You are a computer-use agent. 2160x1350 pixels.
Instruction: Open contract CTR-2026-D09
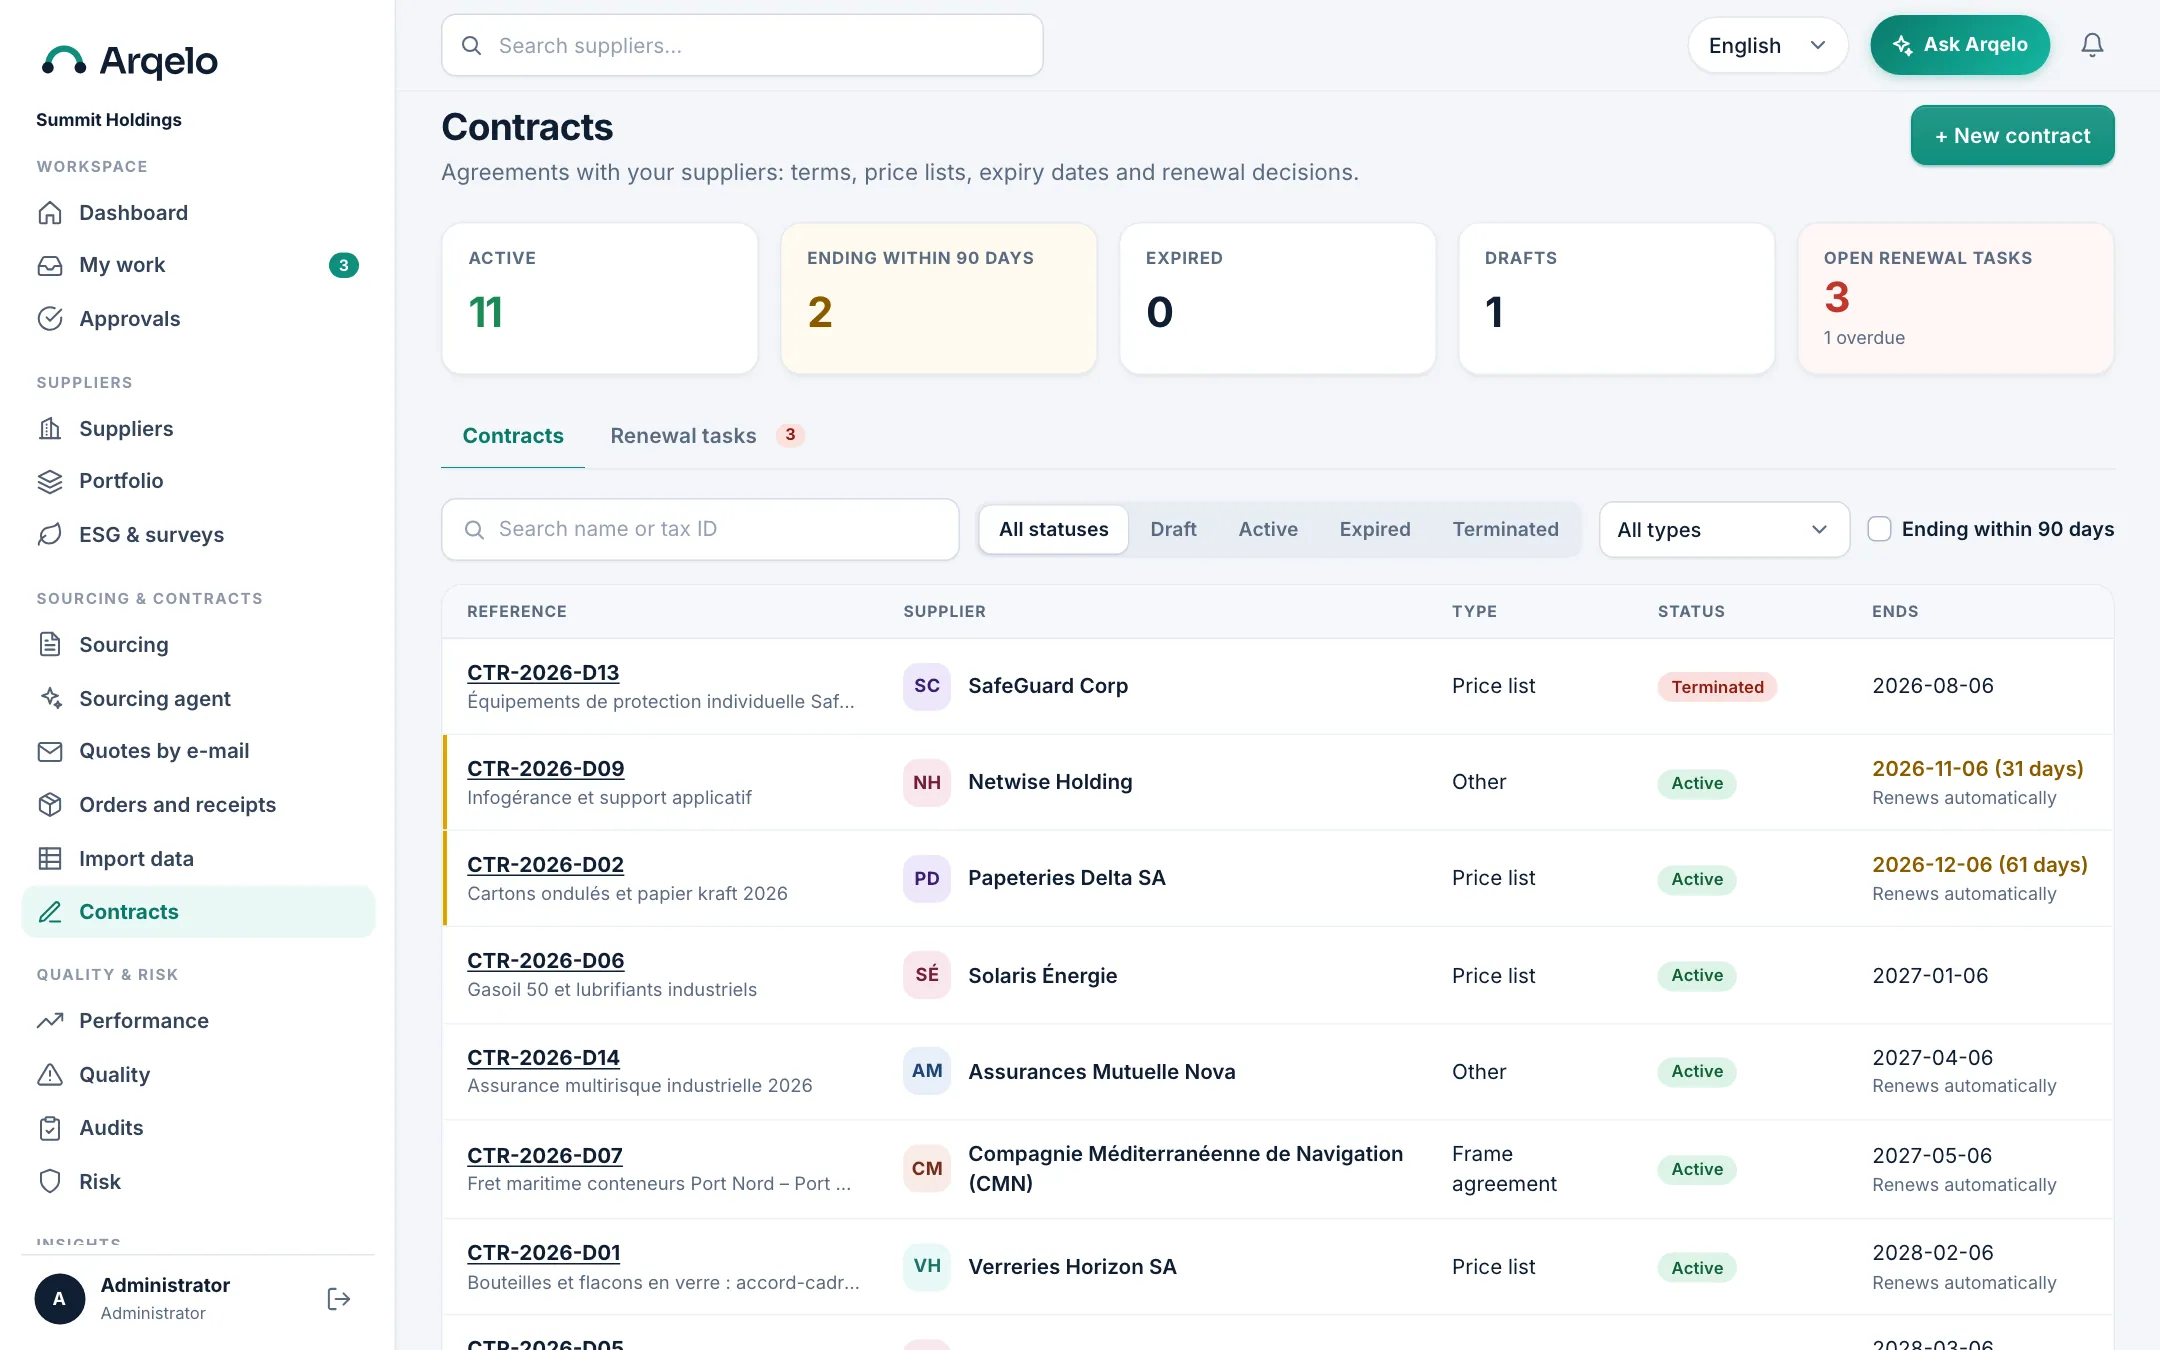point(546,768)
